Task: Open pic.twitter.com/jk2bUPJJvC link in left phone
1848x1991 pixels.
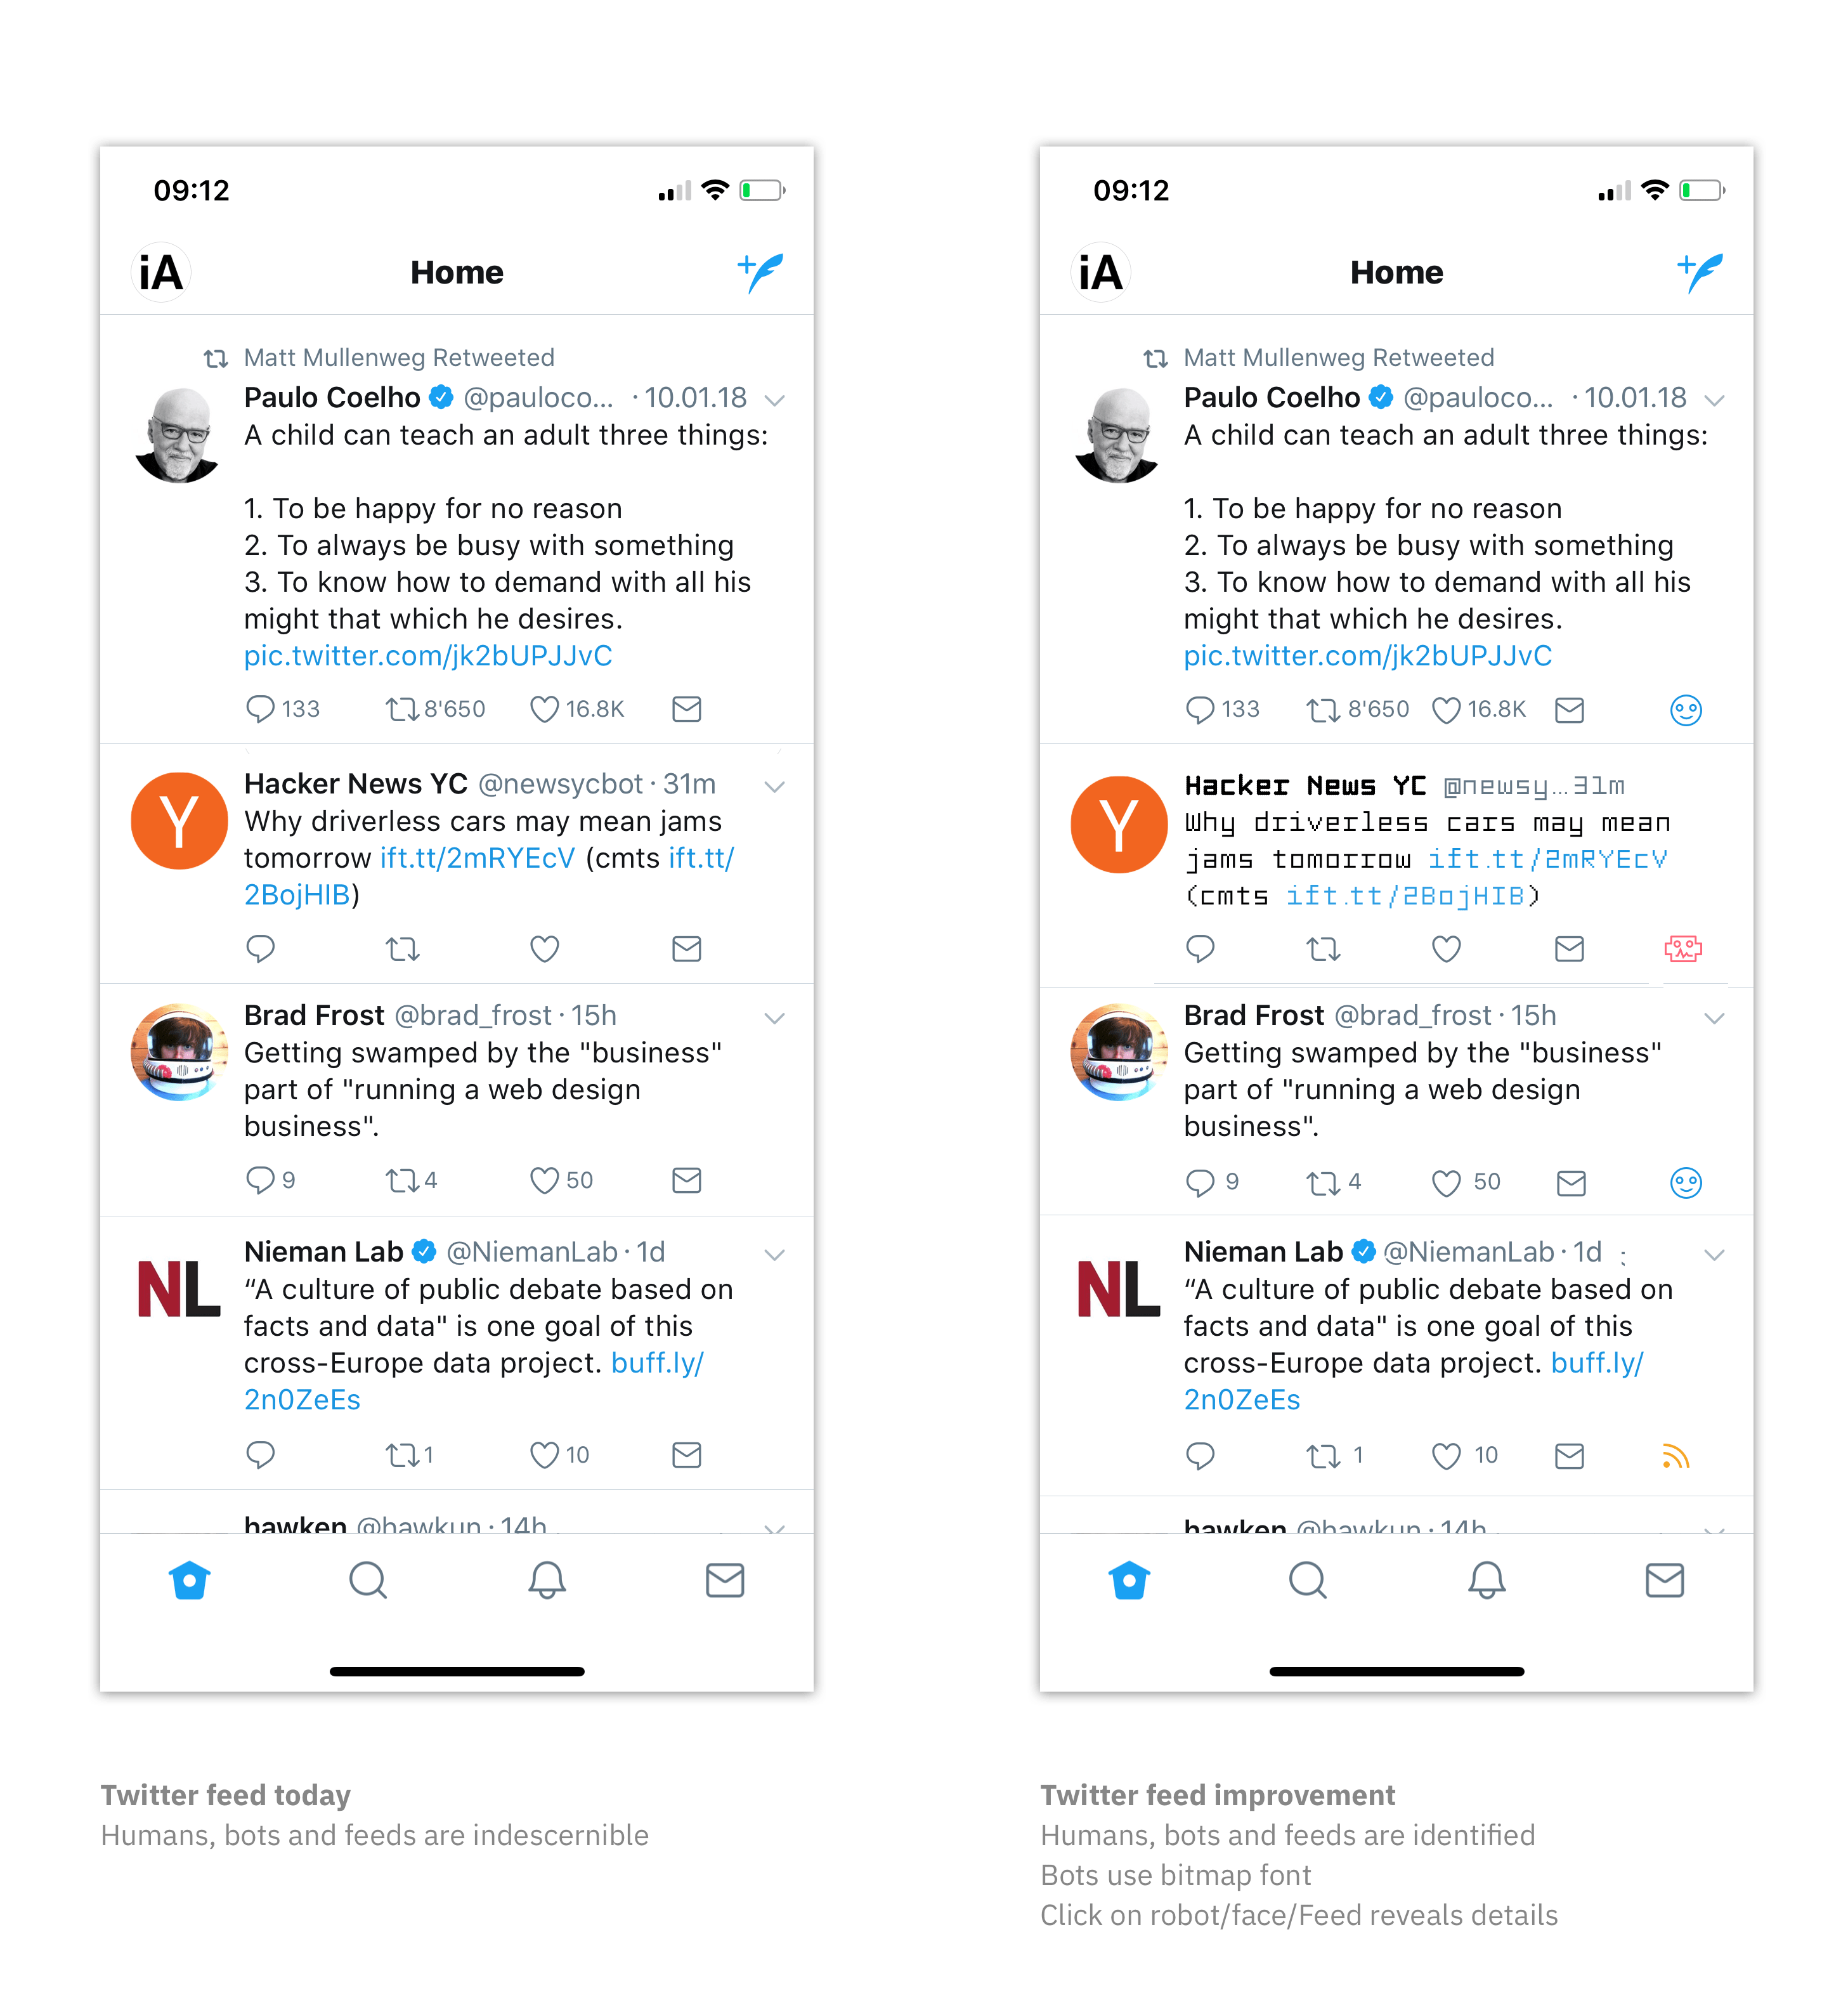Action: pyautogui.click(x=428, y=656)
